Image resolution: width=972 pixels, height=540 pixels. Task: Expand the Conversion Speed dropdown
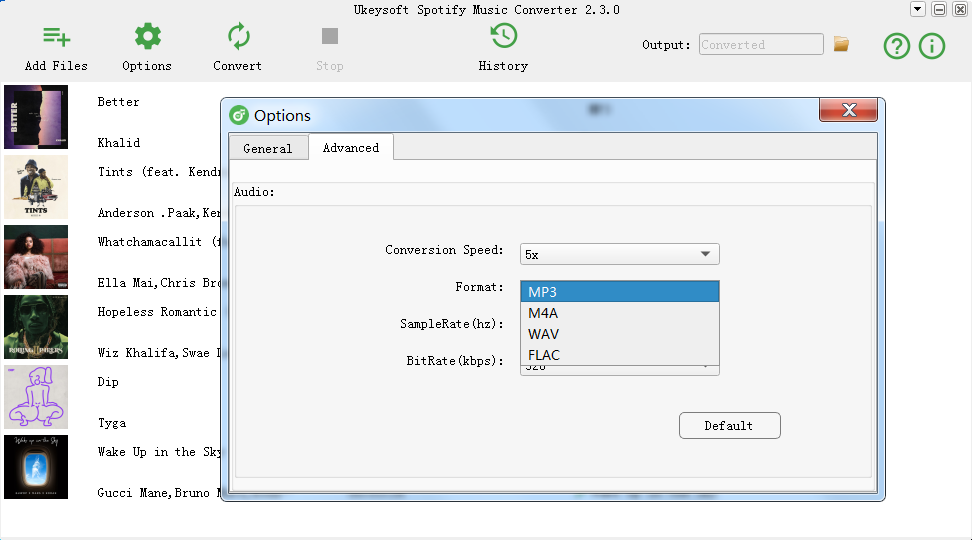[x=620, y=254]
